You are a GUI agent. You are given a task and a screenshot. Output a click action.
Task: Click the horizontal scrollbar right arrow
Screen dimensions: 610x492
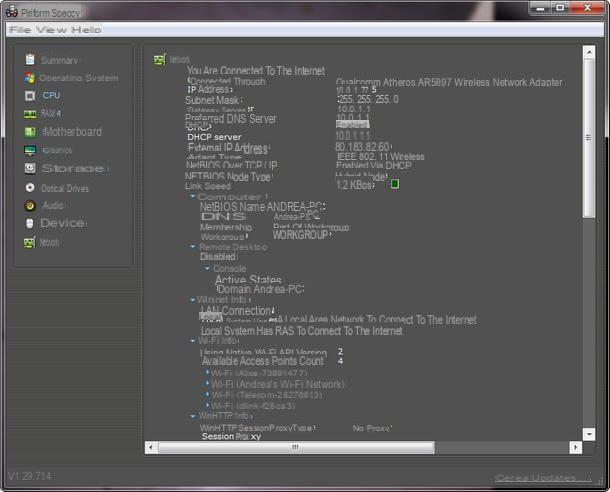click(575, 447)
